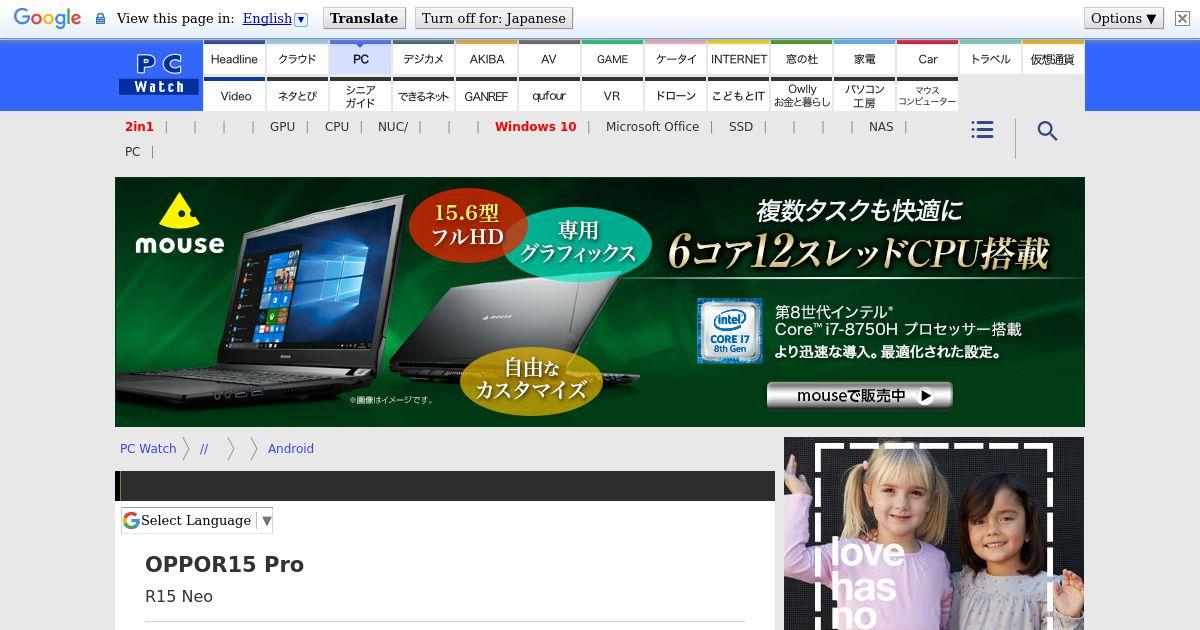
Task: Click the Google logo in translate bar
Action: (x=47, y=18)
